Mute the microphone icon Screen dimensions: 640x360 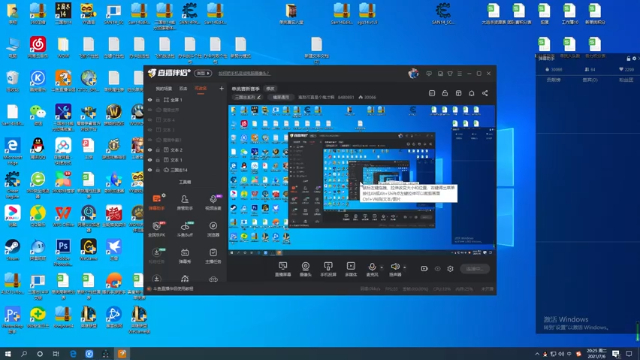pyautogui.click(x=372, y=267)
